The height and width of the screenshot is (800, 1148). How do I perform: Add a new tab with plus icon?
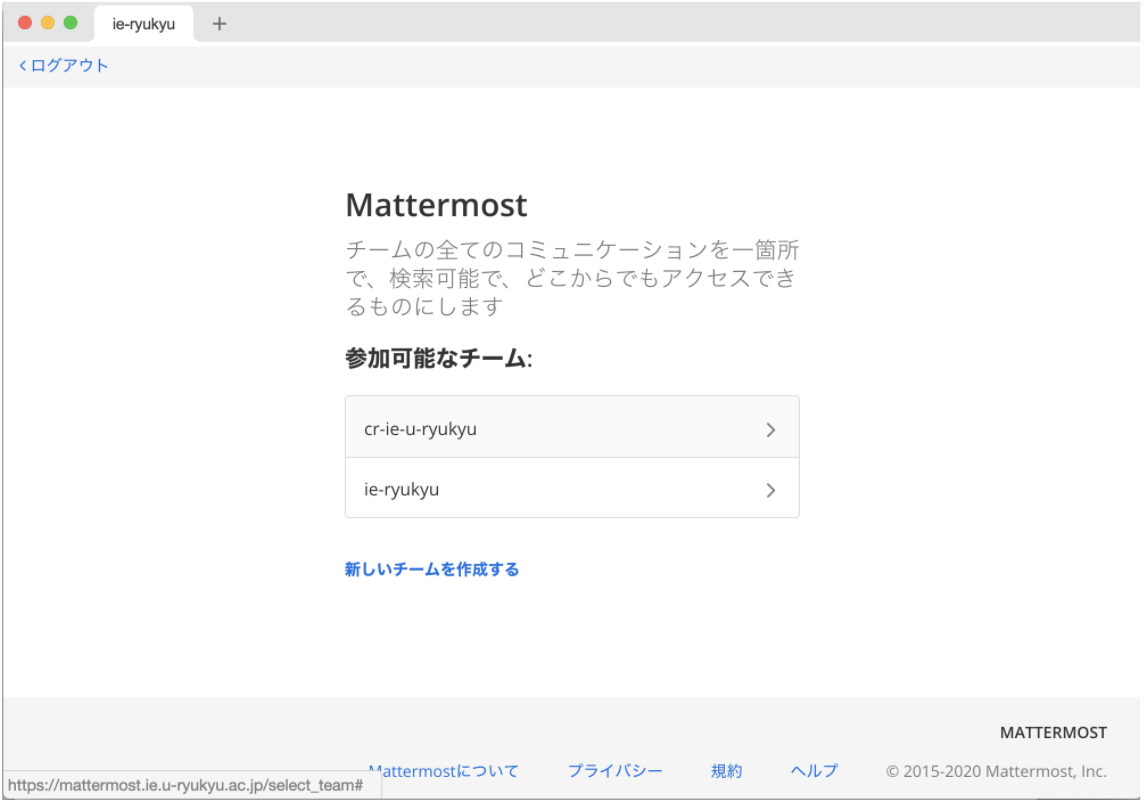(x=219, y=23)
